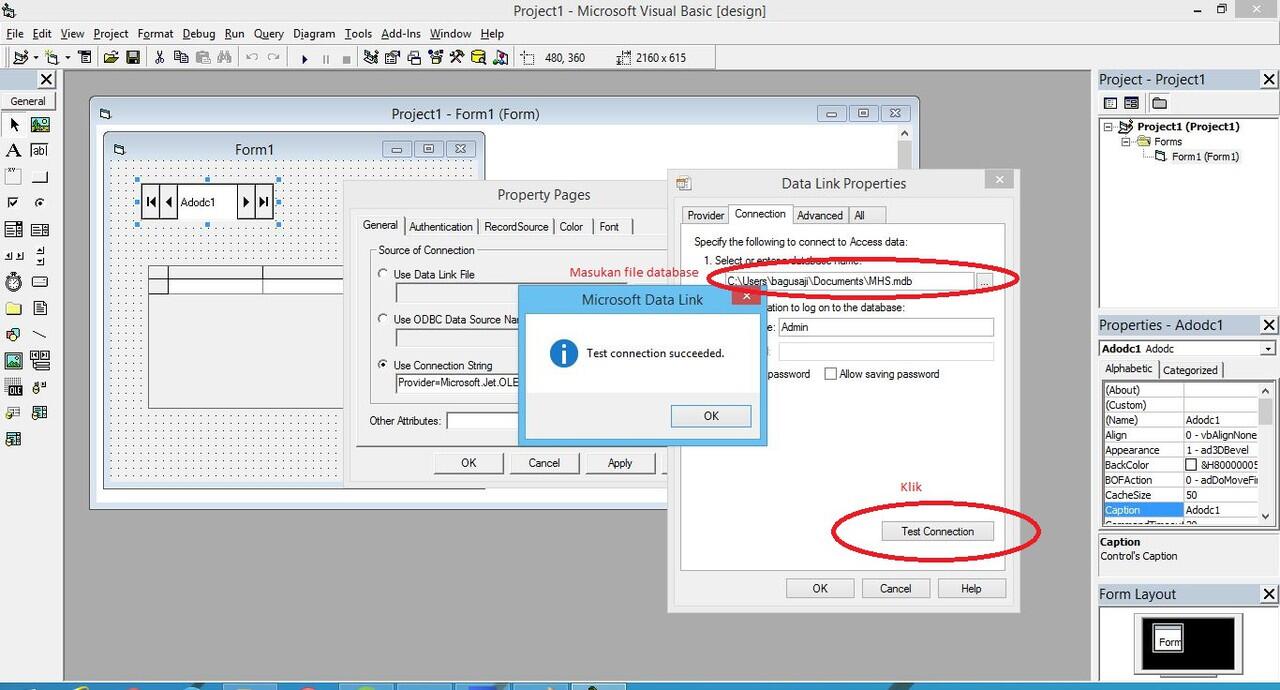Click the Properties list scrollbar down arrow

1267,515
